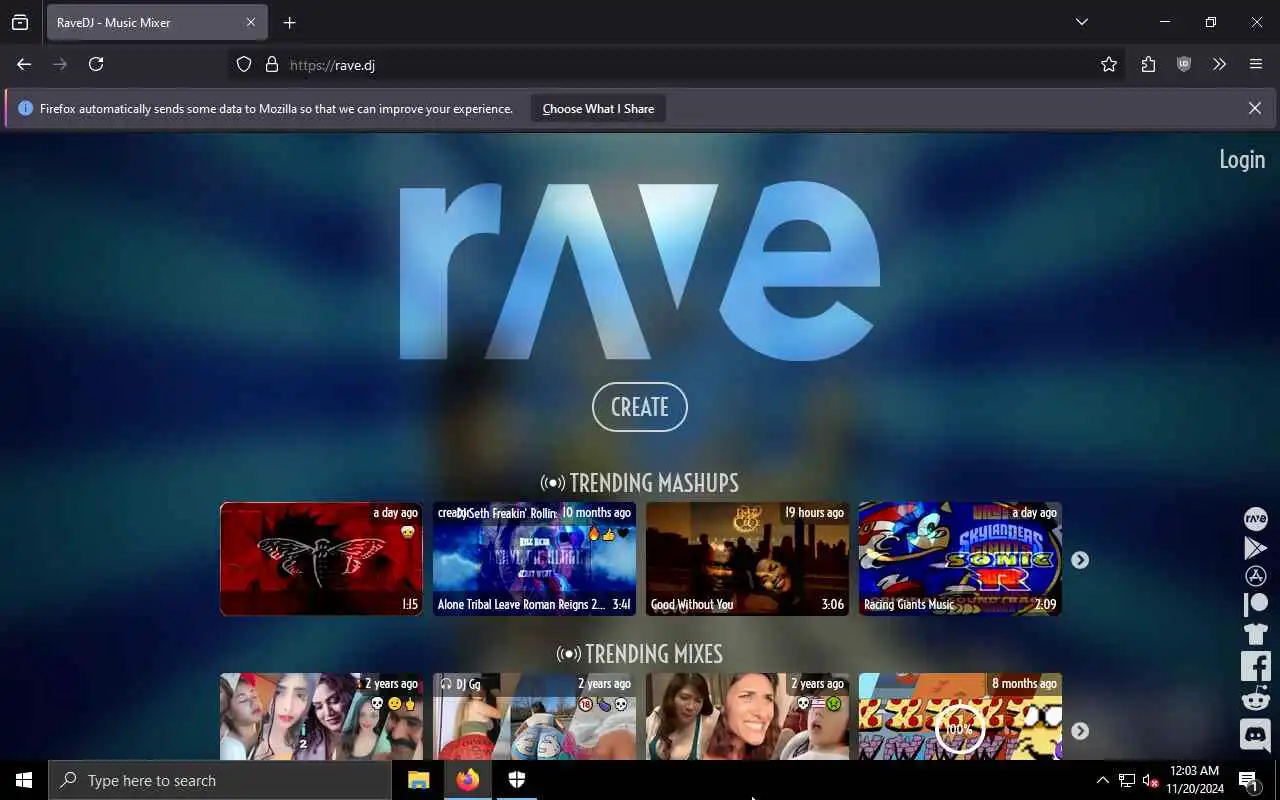Open the 12:03 AM clock and date
1280x800 pixels.
tap(1194, 780)
